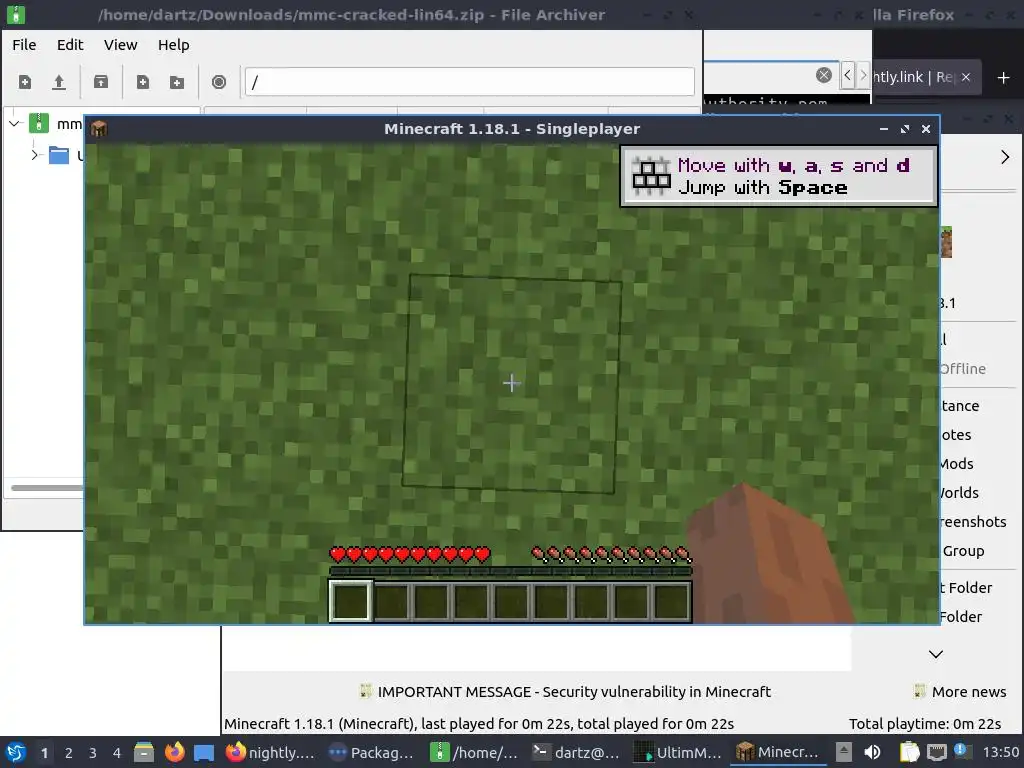Close the nightly.link Firefox tab
1024x768 pixels.
[966, 77]
